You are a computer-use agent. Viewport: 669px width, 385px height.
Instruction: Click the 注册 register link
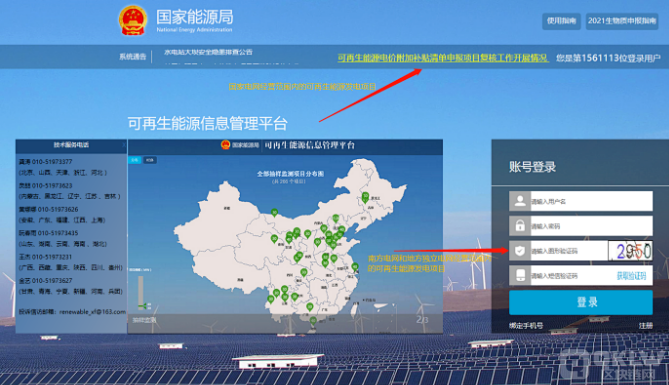[x=646, y=326]
